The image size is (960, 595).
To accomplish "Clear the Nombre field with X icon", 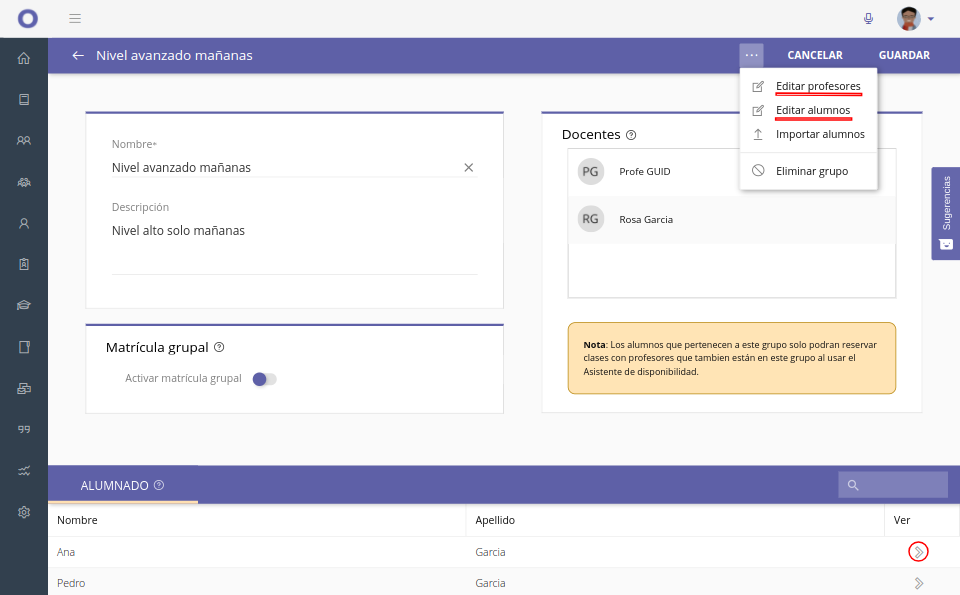I will pyautogui.click(x=468, y=167).
